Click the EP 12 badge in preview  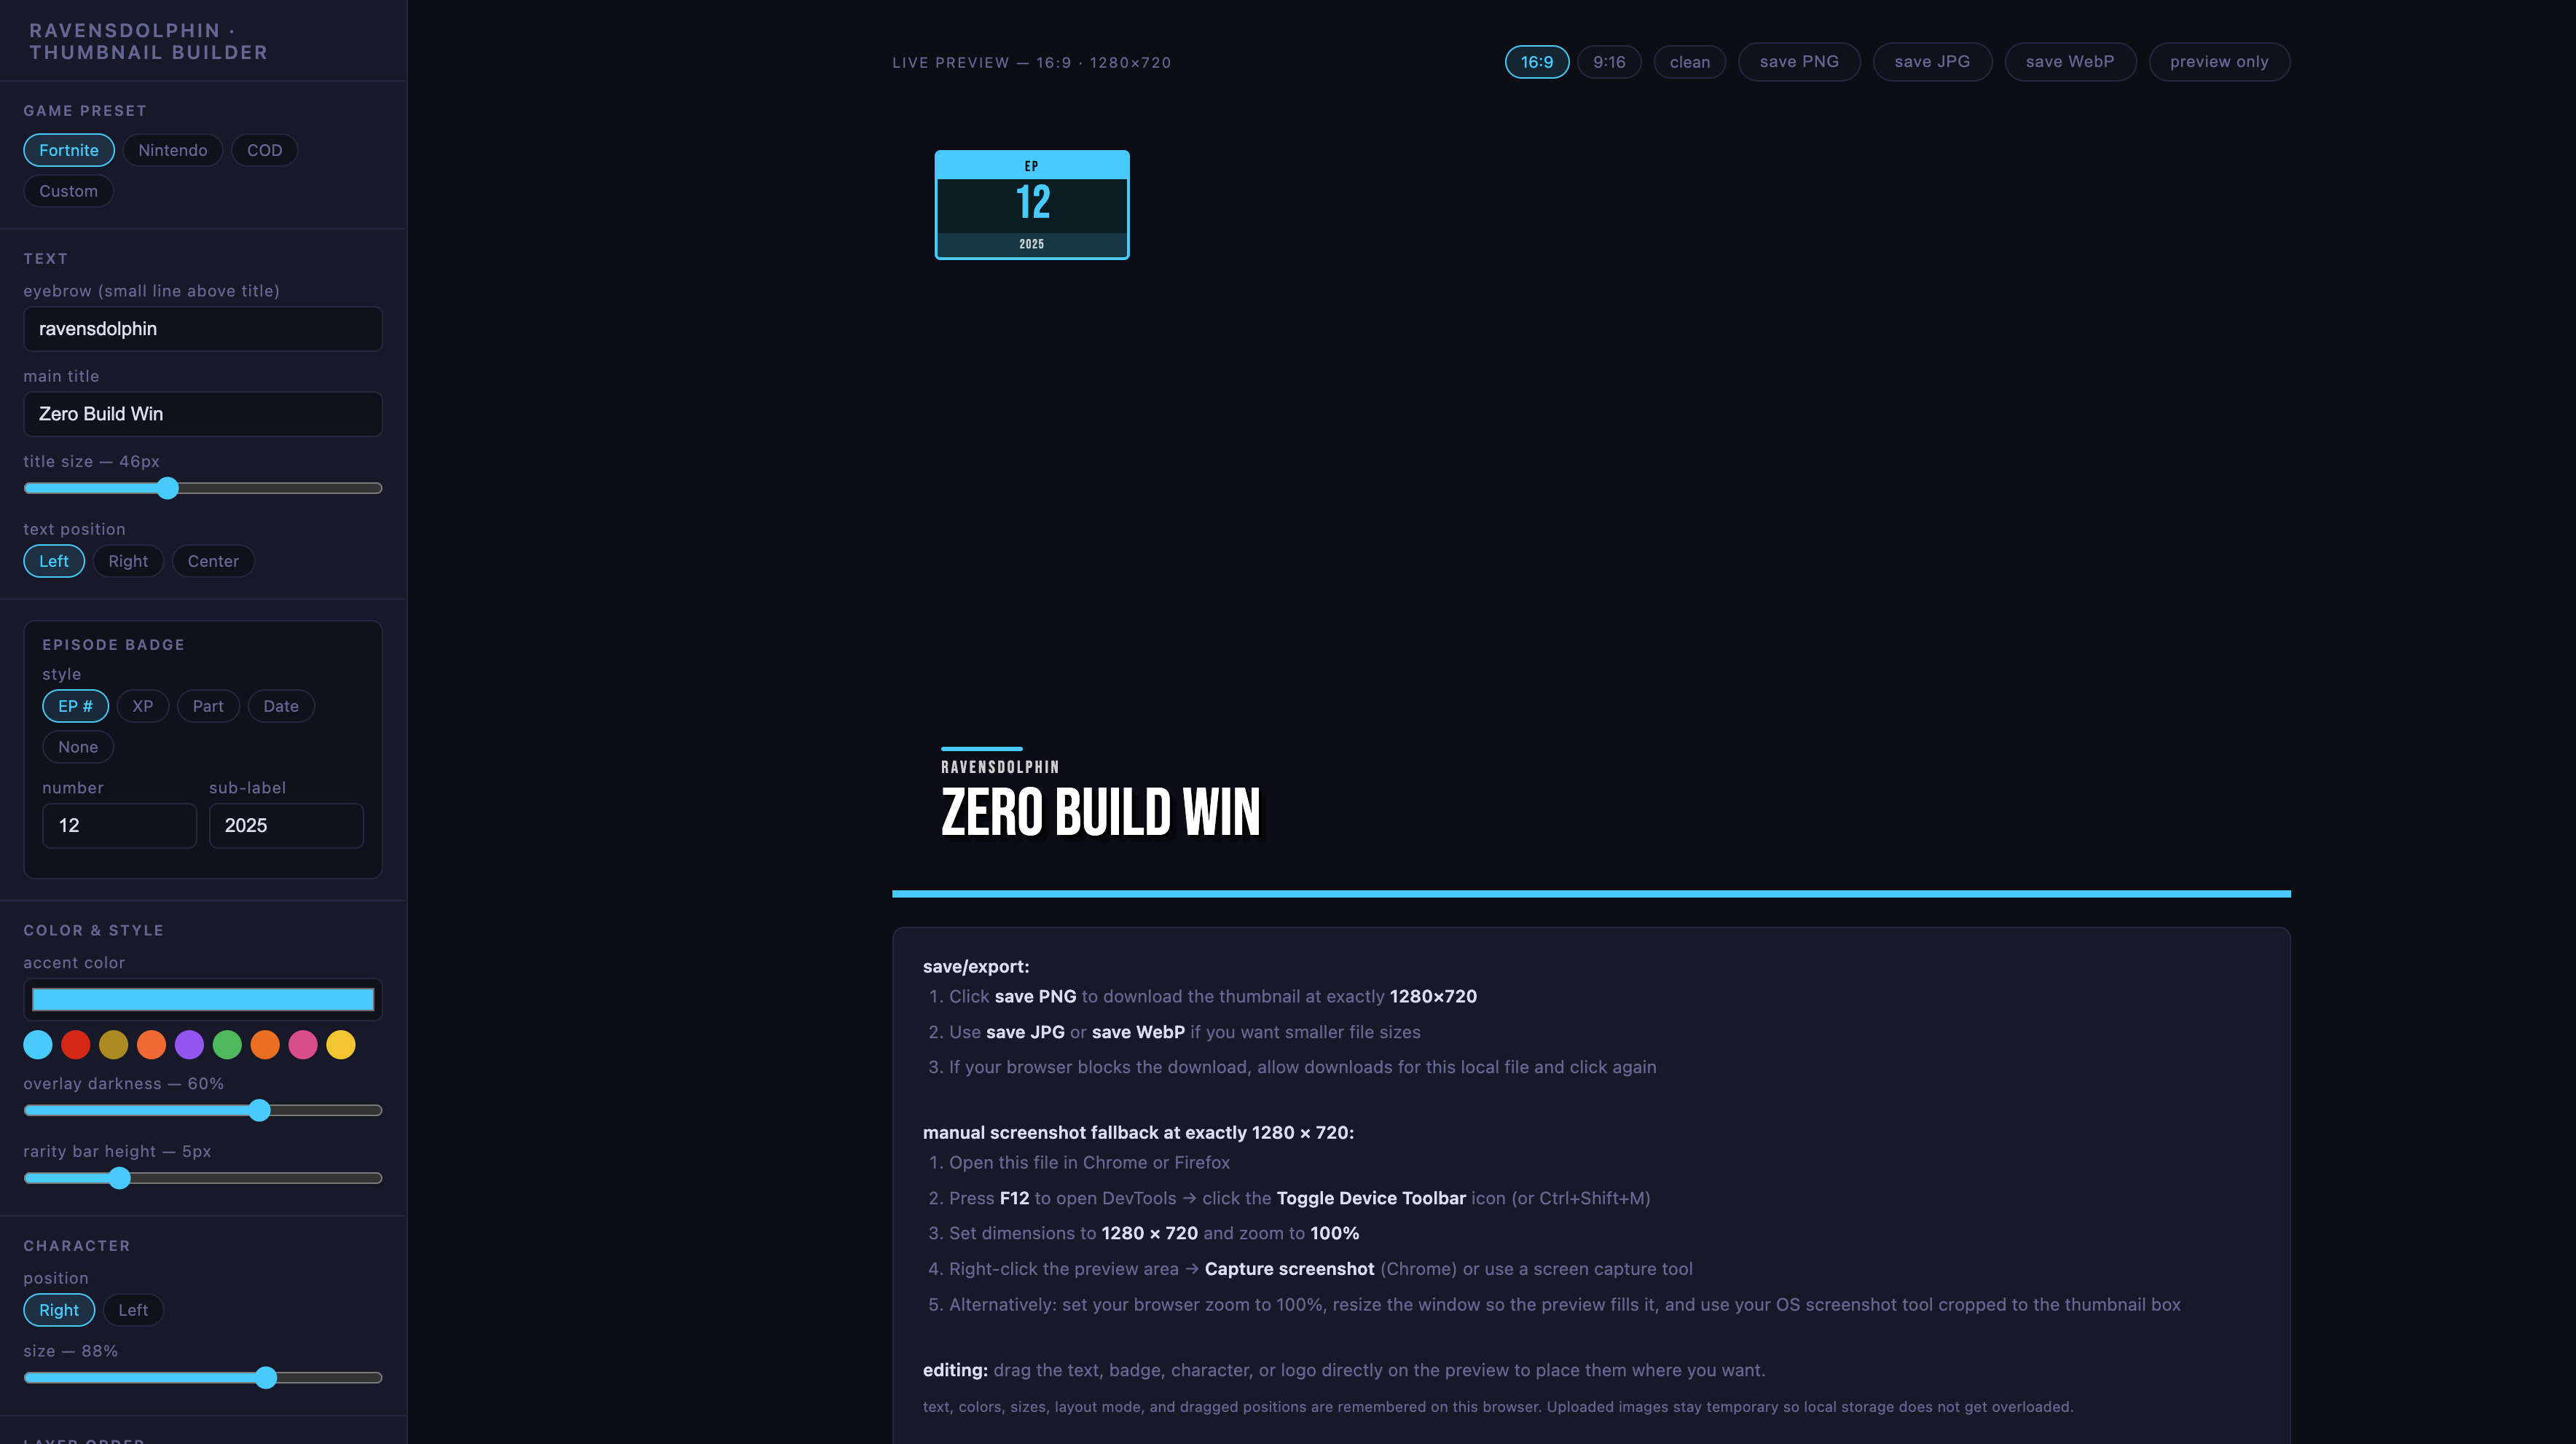1031,205
